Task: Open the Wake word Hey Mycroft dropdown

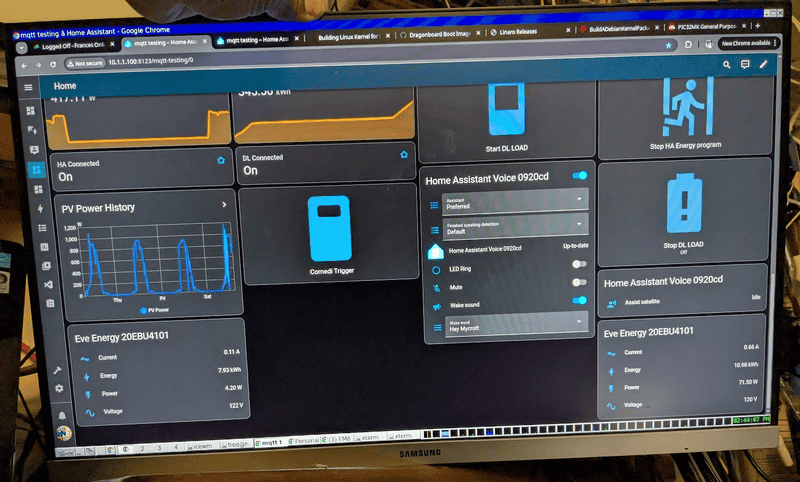Action: [516, 325]
